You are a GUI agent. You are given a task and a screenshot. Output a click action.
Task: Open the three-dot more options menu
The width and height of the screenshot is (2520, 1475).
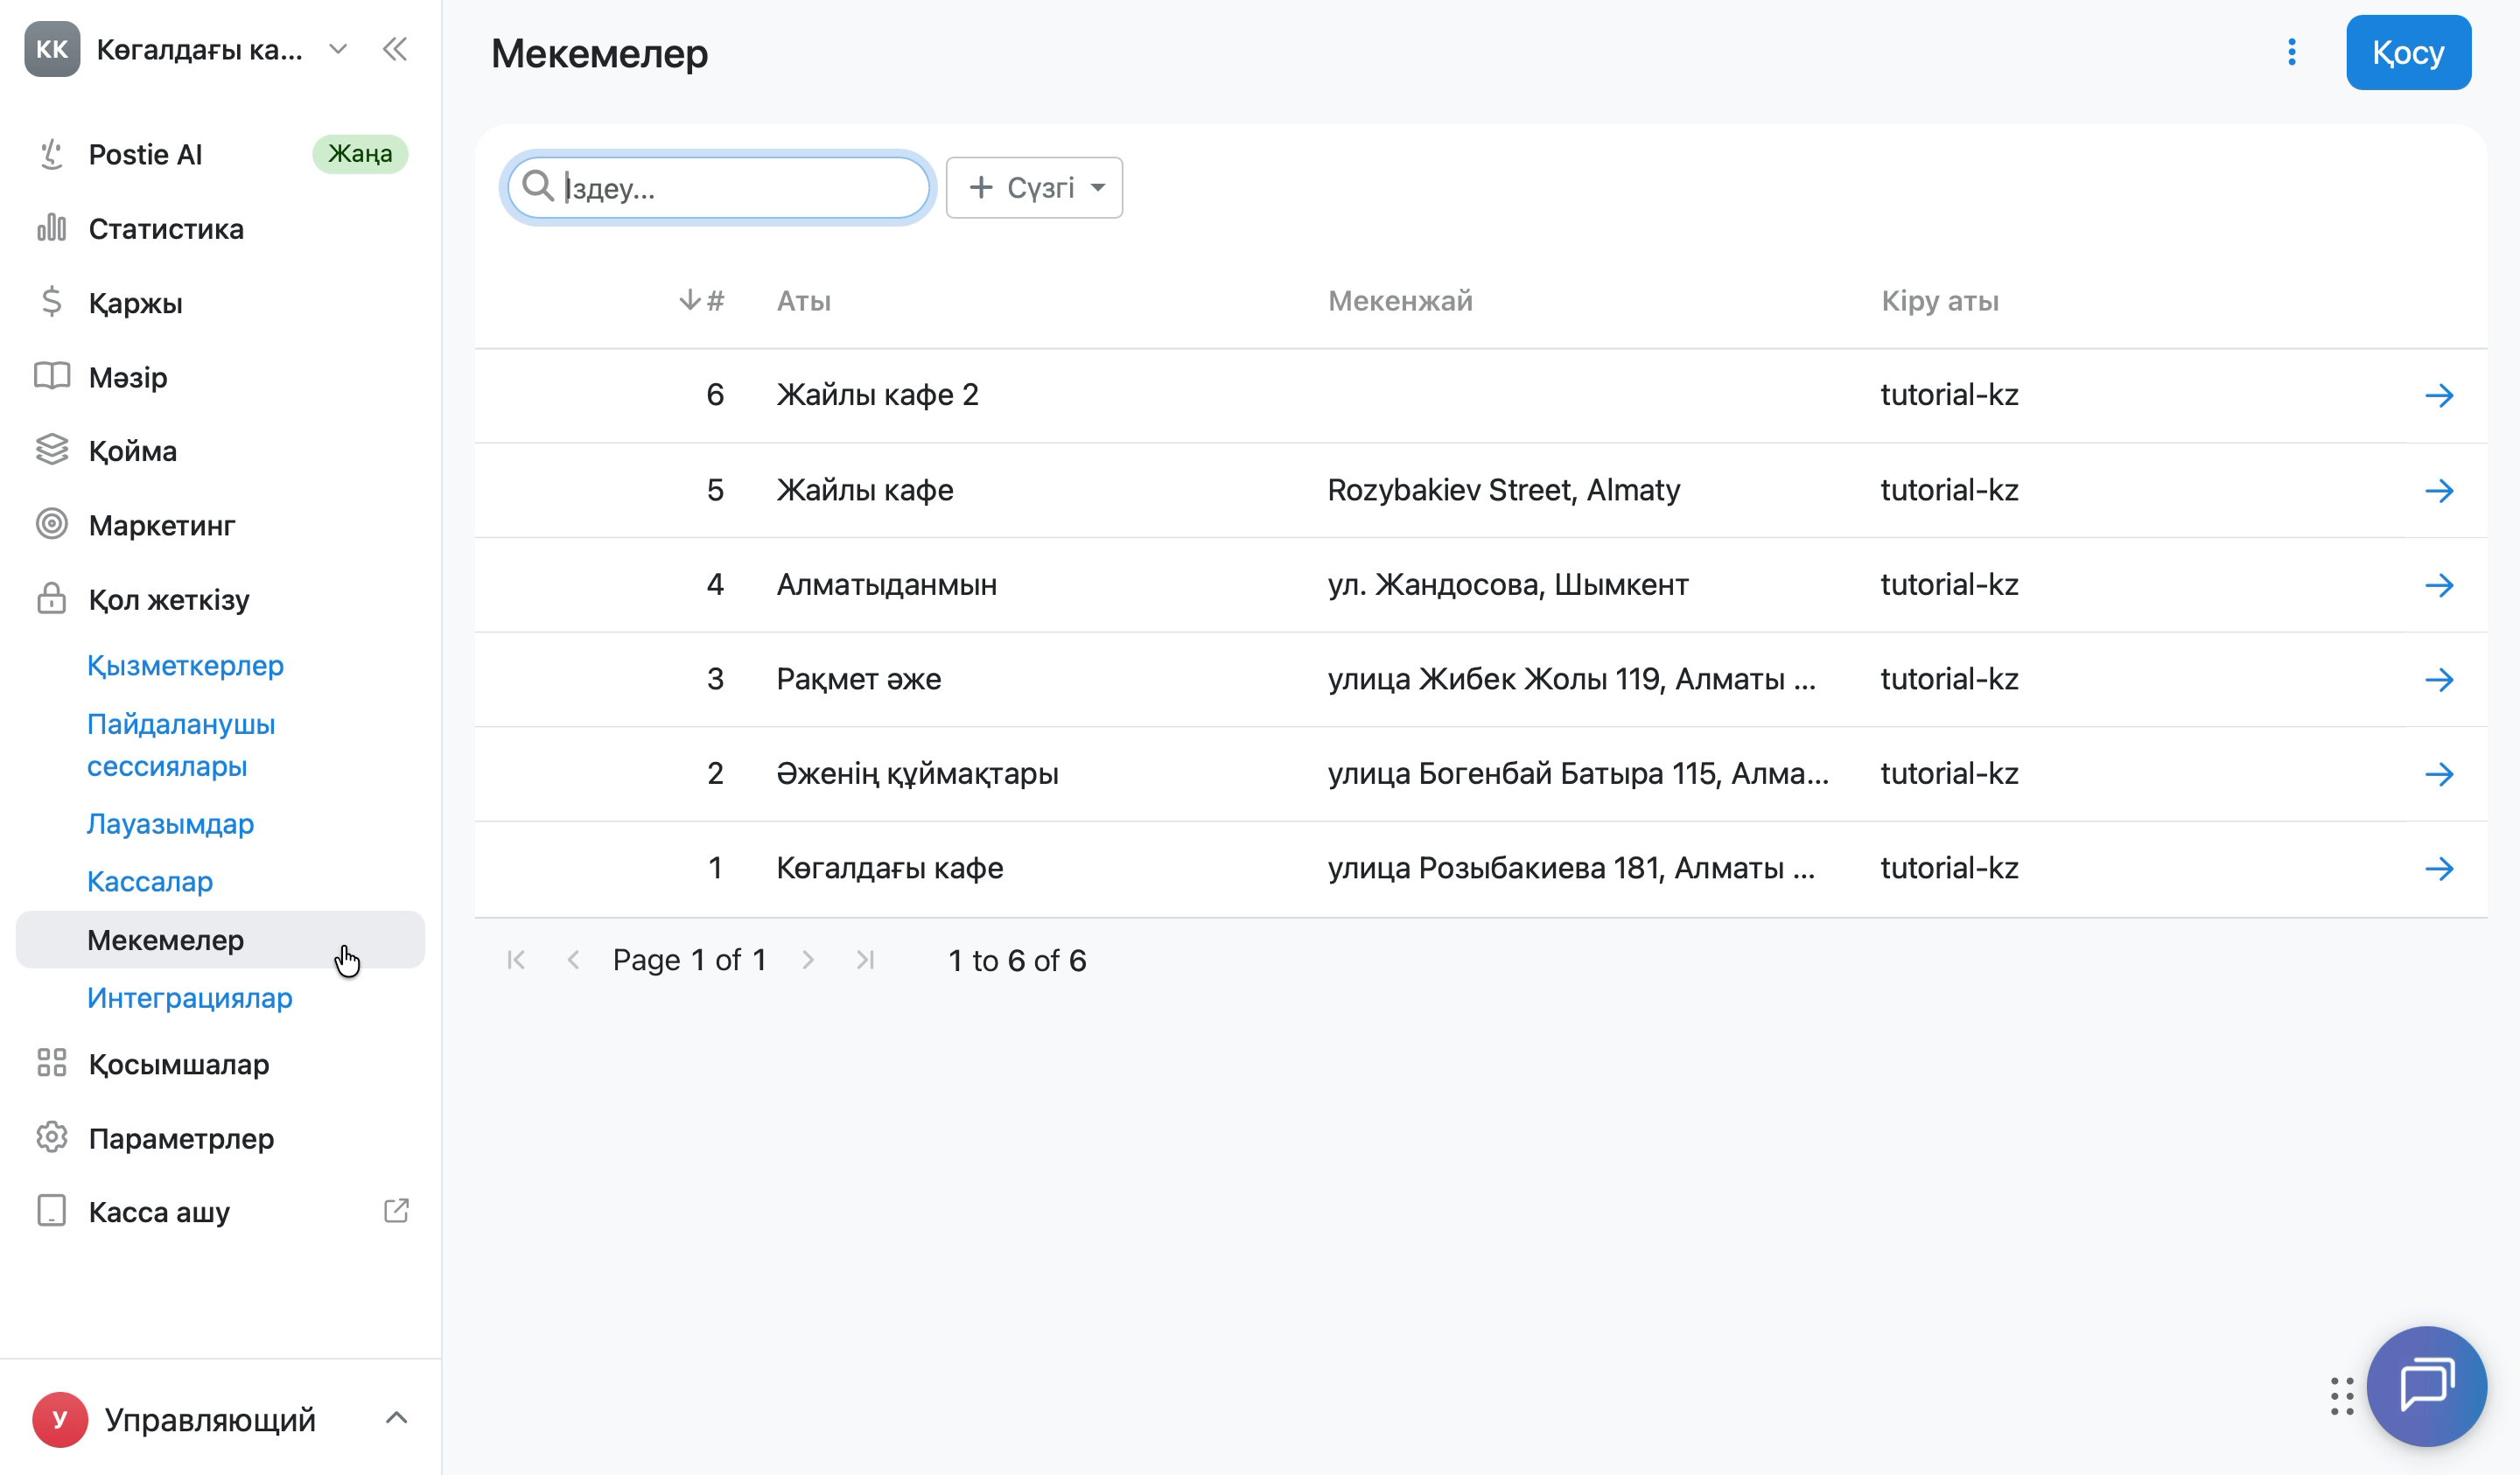click(2292, 52)
